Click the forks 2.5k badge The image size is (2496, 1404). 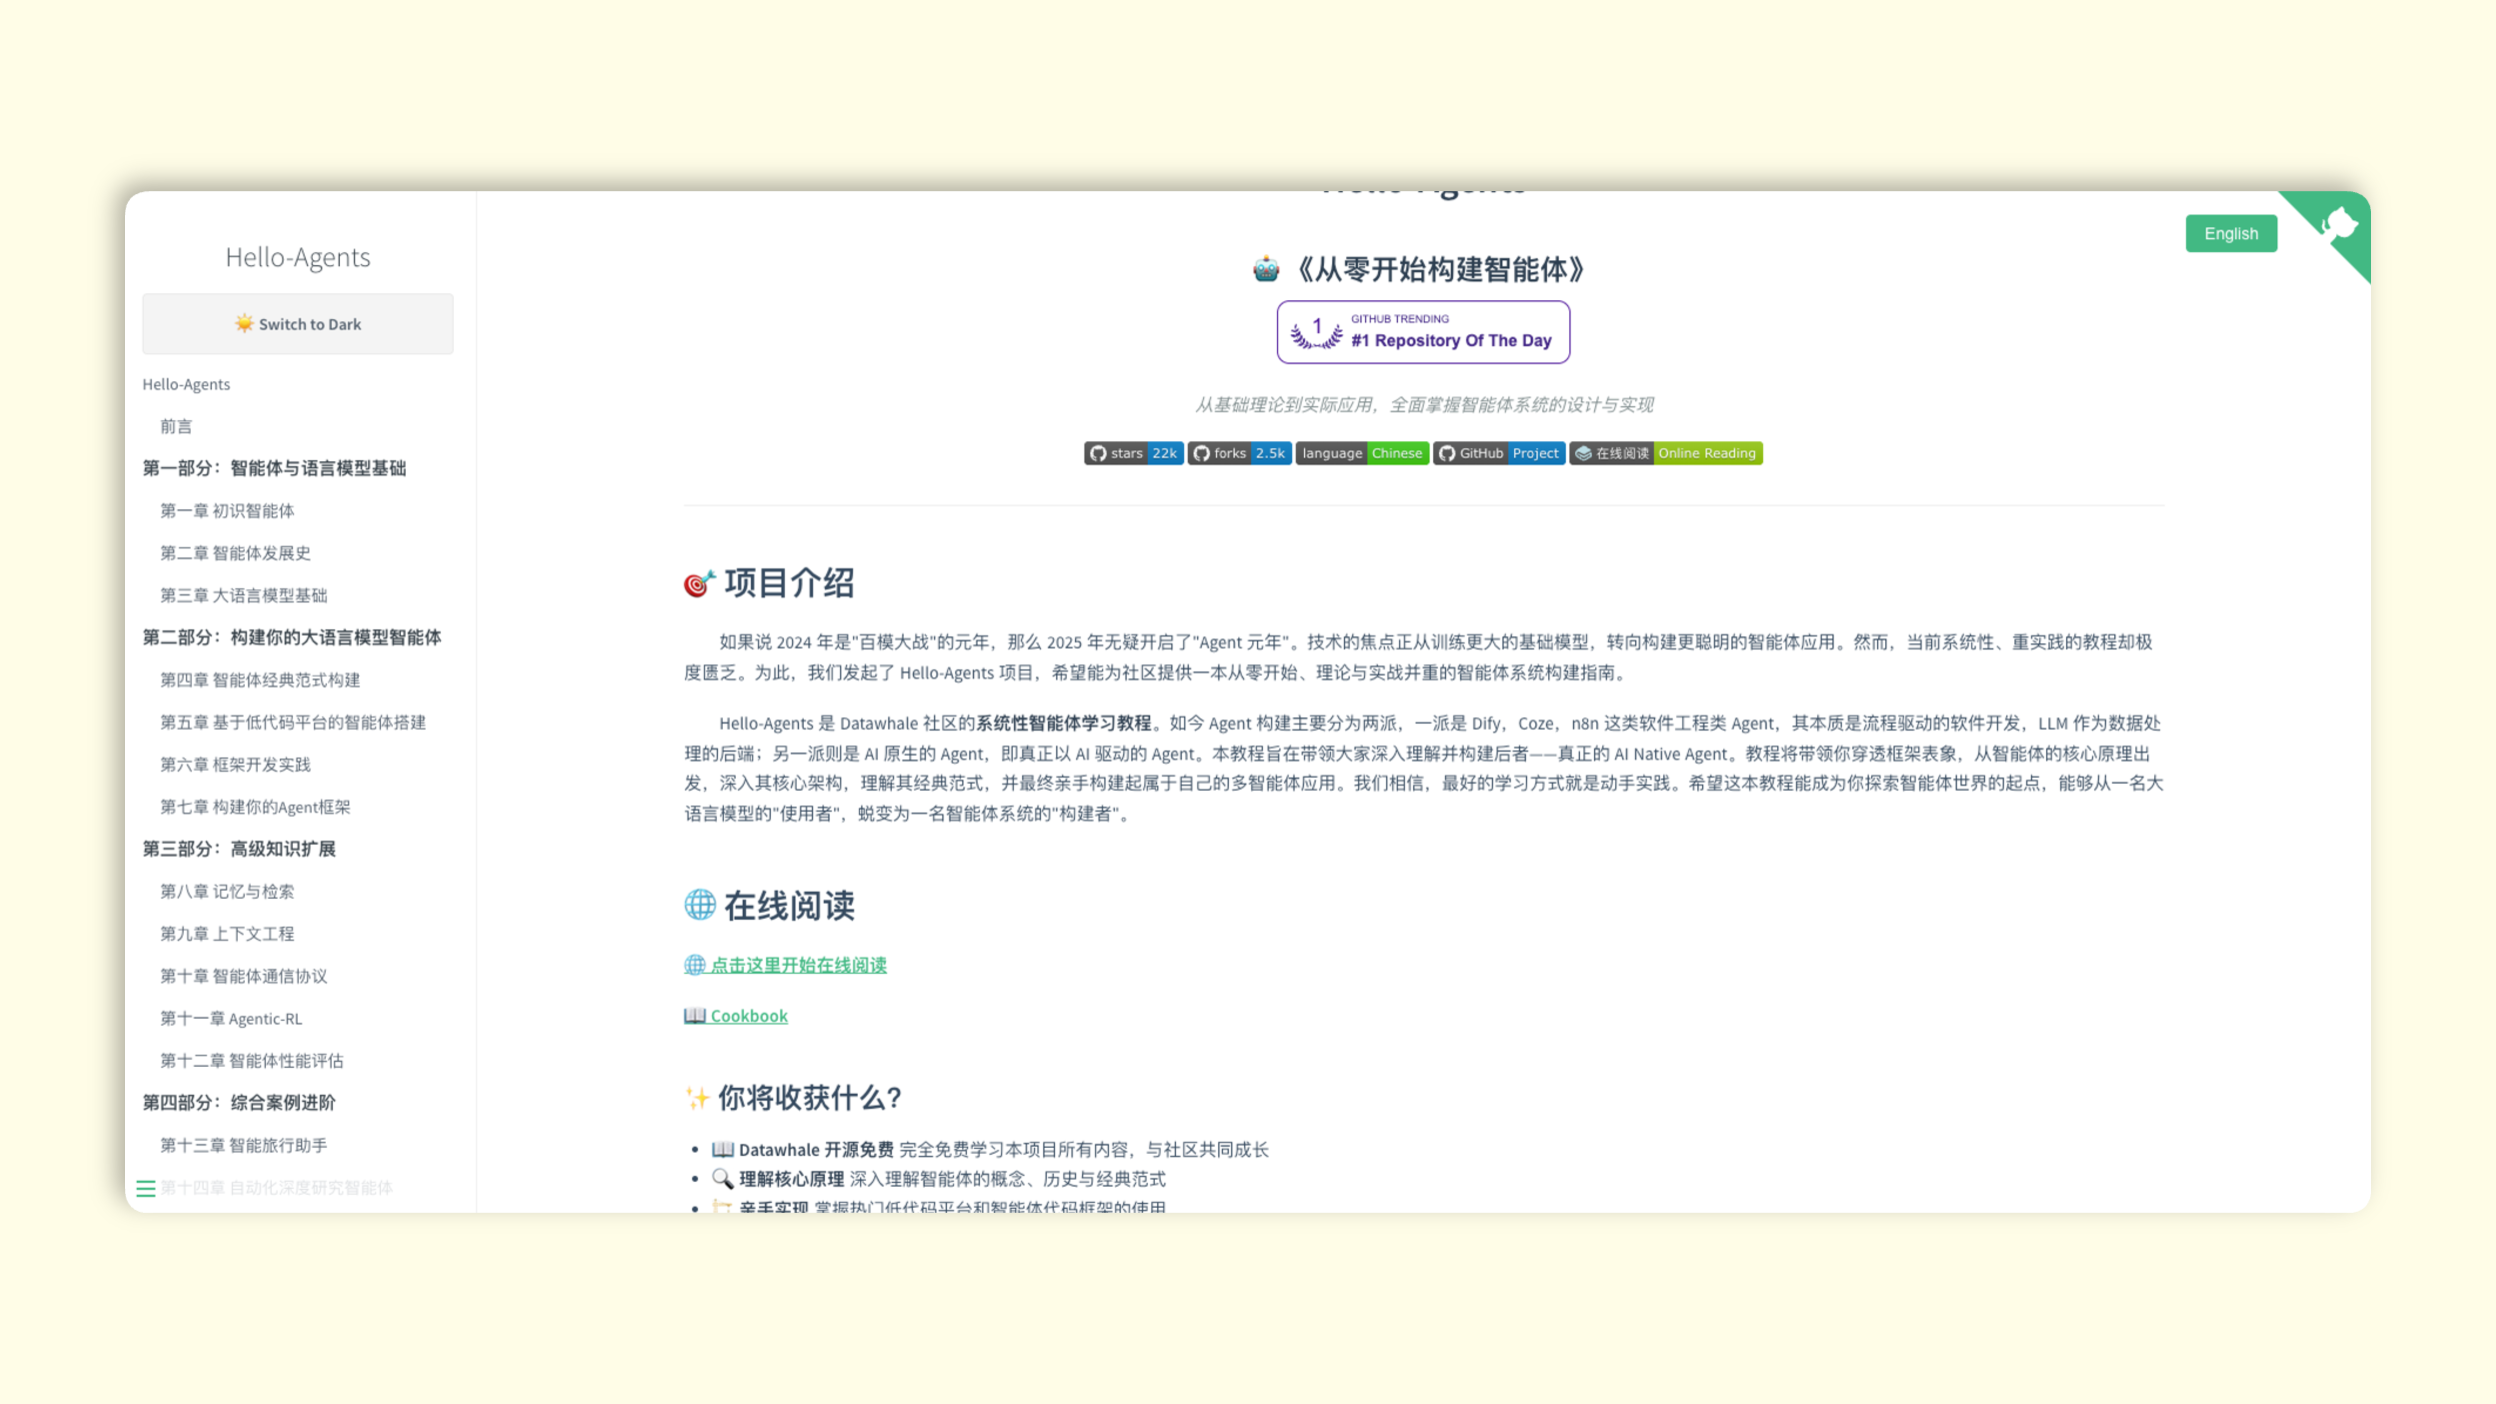[1239, 453]
